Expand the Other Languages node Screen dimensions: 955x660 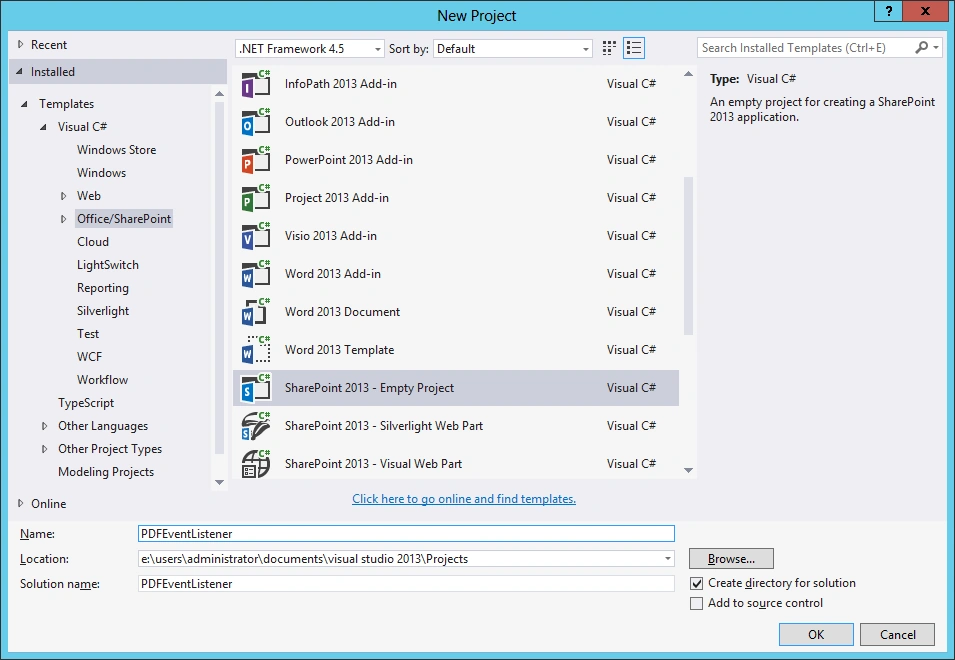click(44, 426)
